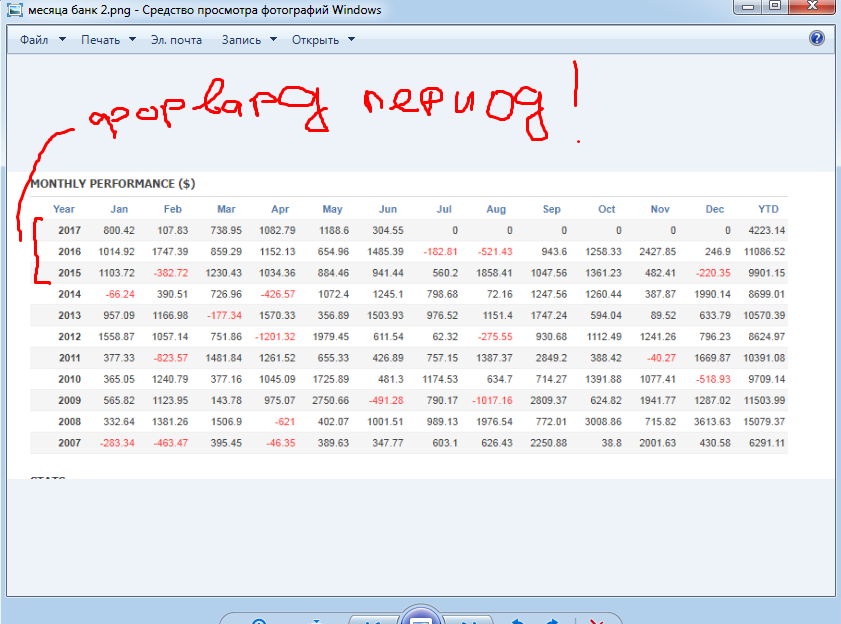Viewport: 841px width, 624px height.
Task: Click the Открыть menu label
Action: (315, 40)
